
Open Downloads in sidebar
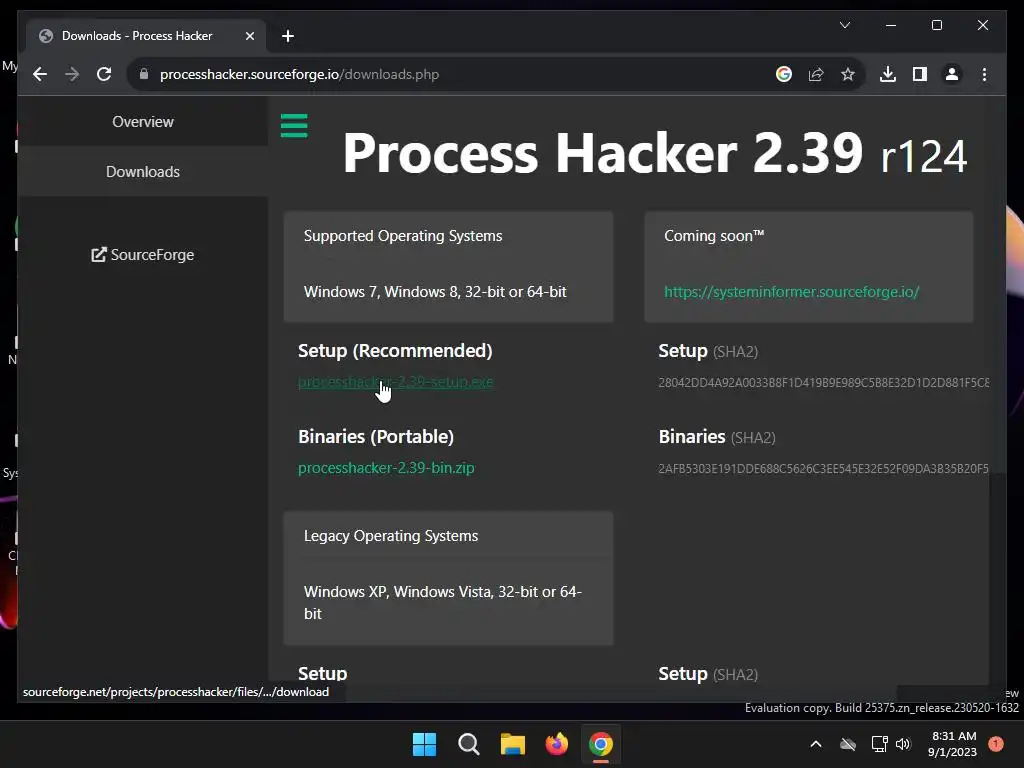(x=143, y=172)
